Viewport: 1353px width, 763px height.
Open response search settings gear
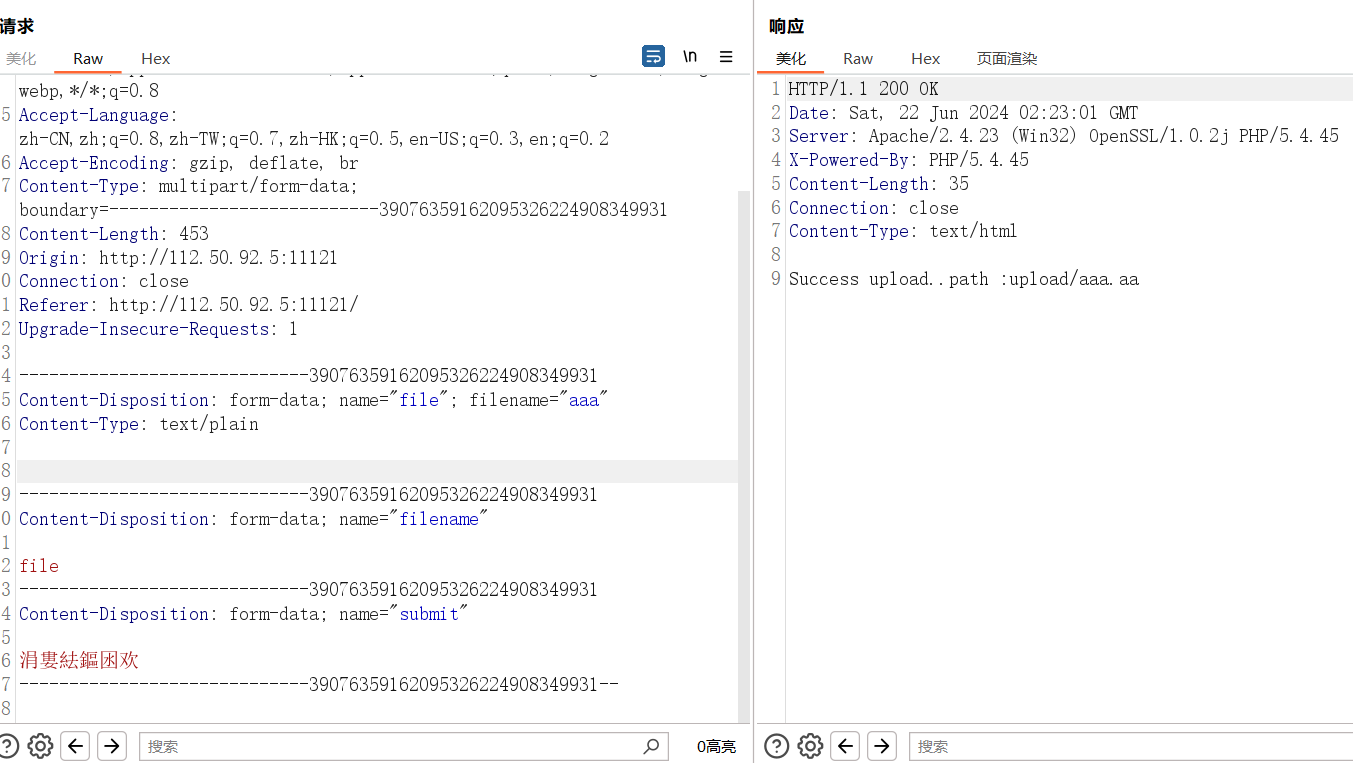(810, 746)
